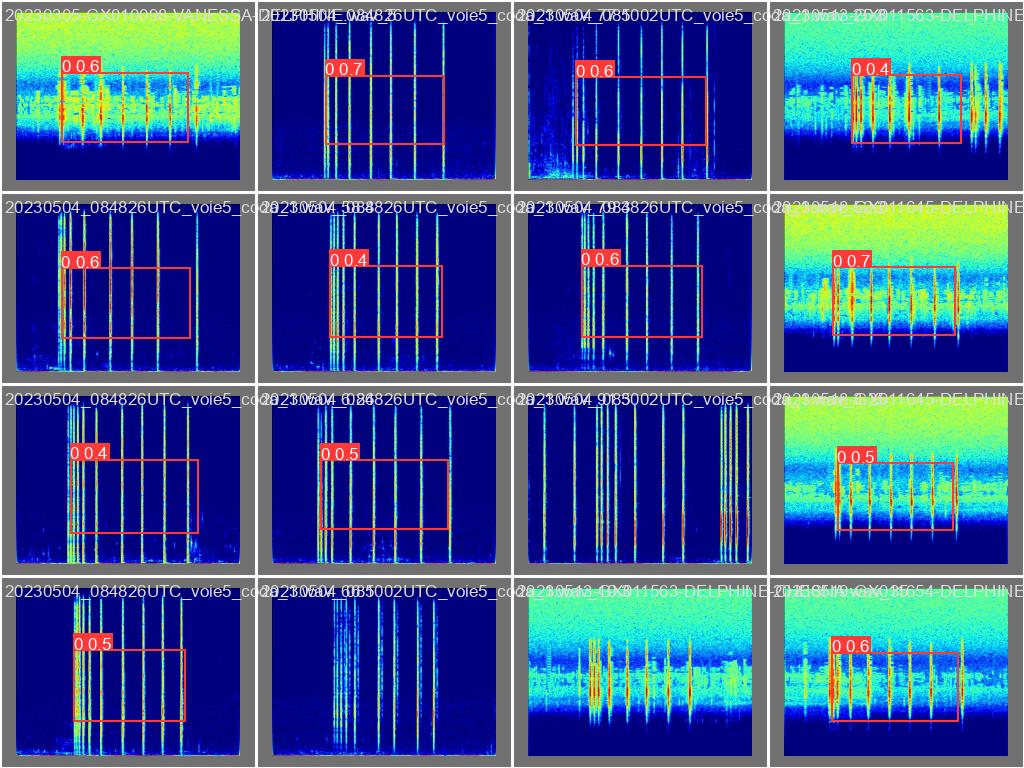1024x768 pixels.
Task: Click the 0 0.6 label in the first-row dark spectrogram
Action: [x=595, y=70]
